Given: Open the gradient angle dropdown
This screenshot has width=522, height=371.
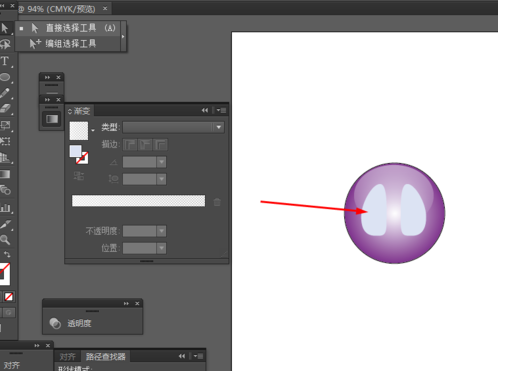Looking at the screenshot, I should click(161, 162).
